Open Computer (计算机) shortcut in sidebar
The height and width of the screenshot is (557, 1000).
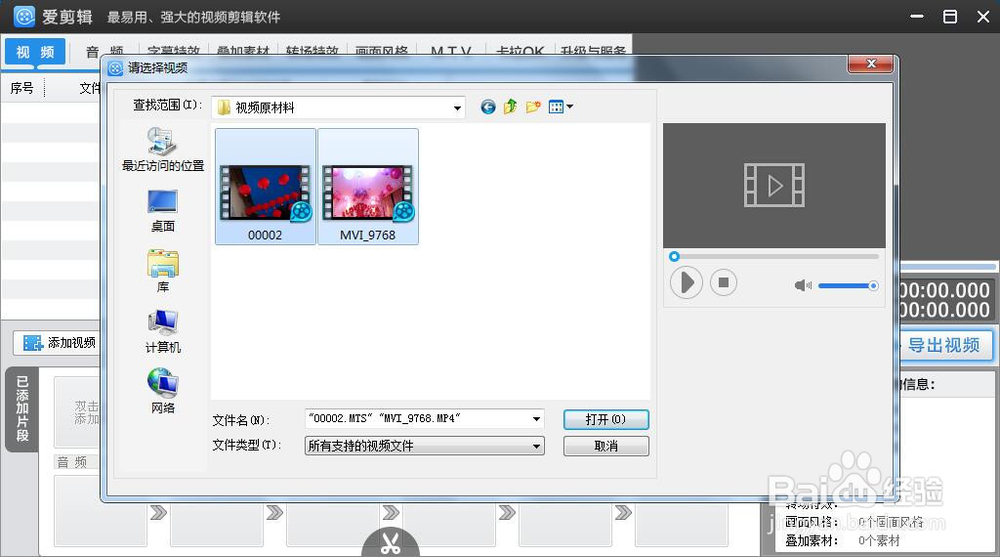click(x=163, y=332)
